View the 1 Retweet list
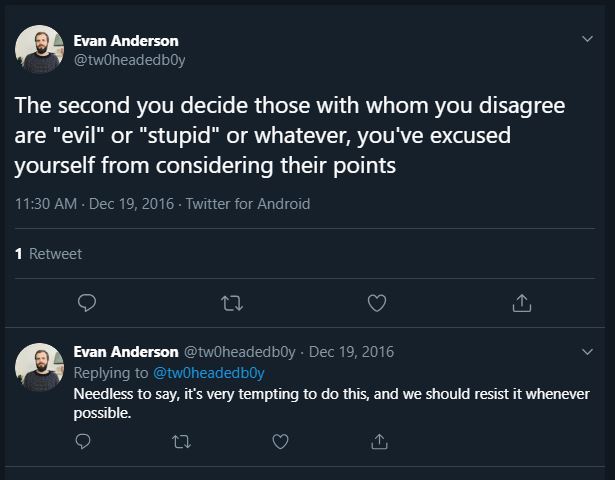 coord(49,254)
